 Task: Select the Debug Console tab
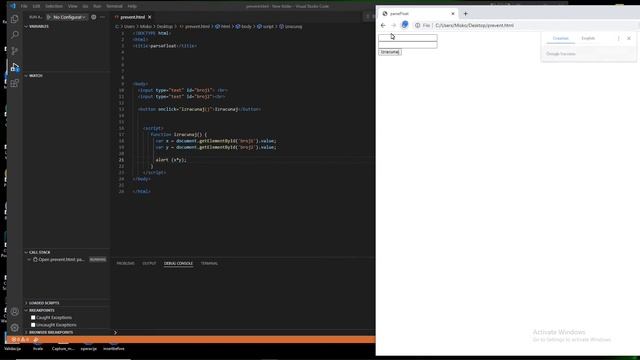(x=178, y=264)
